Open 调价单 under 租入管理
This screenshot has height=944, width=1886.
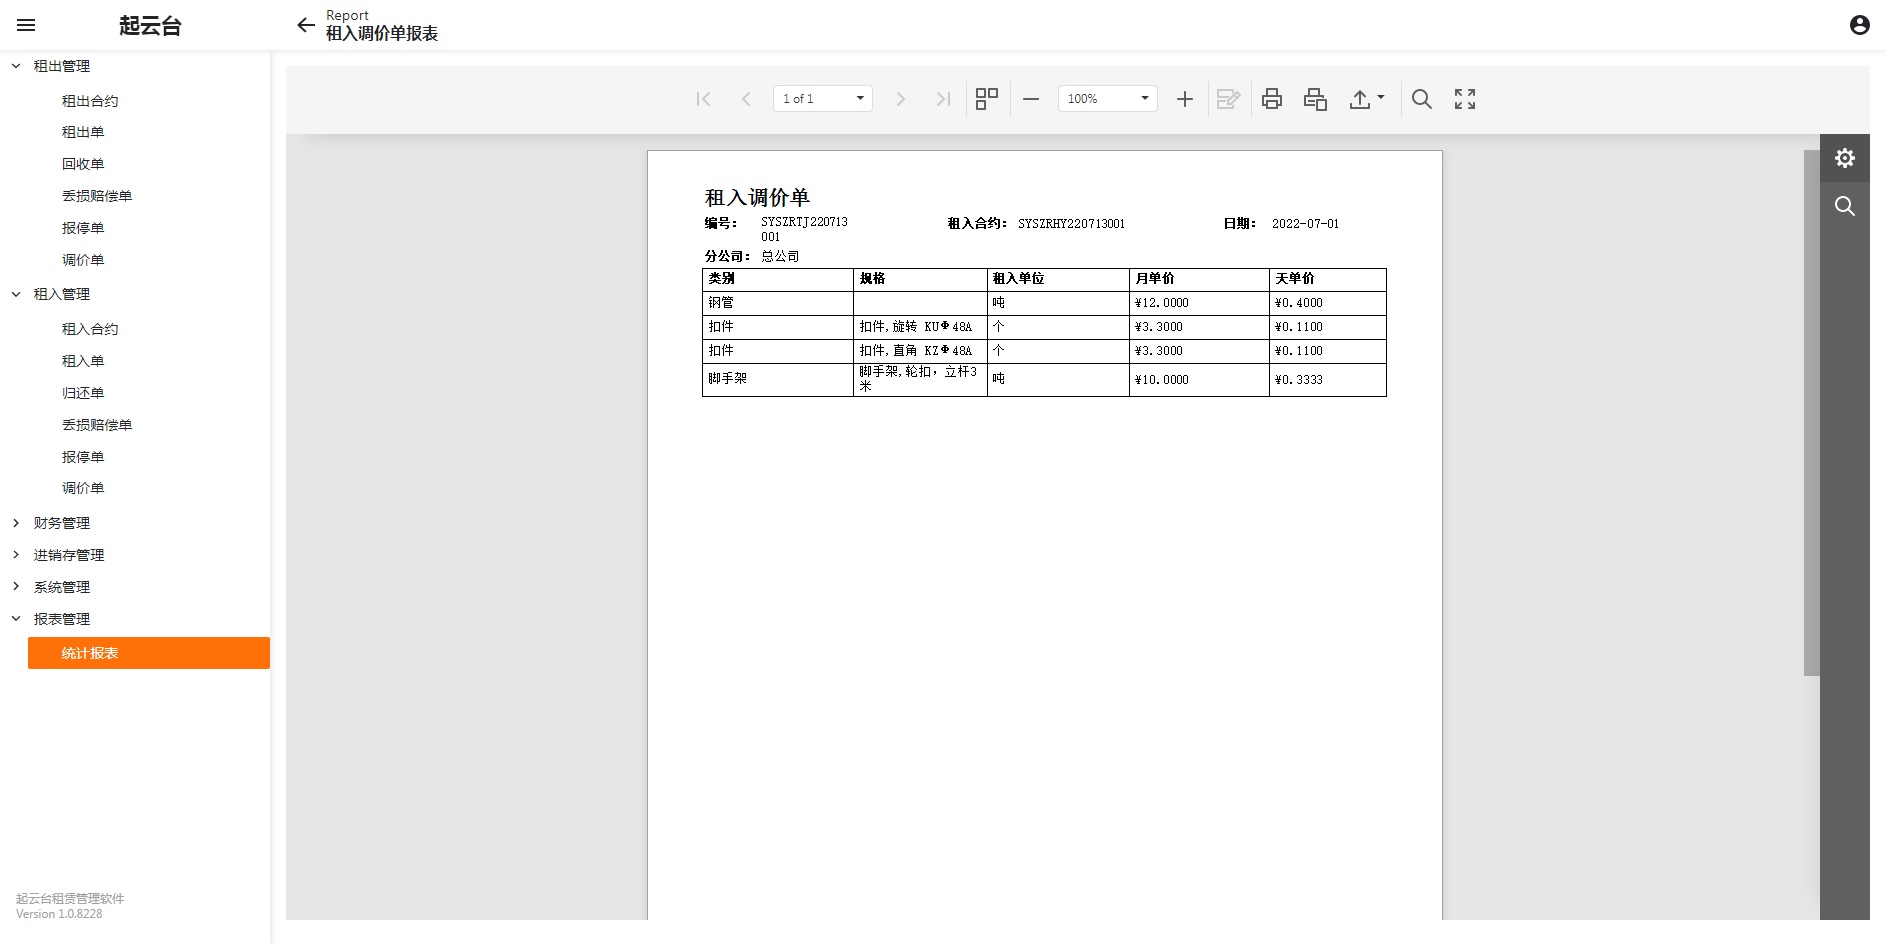(x=83, y=488)
